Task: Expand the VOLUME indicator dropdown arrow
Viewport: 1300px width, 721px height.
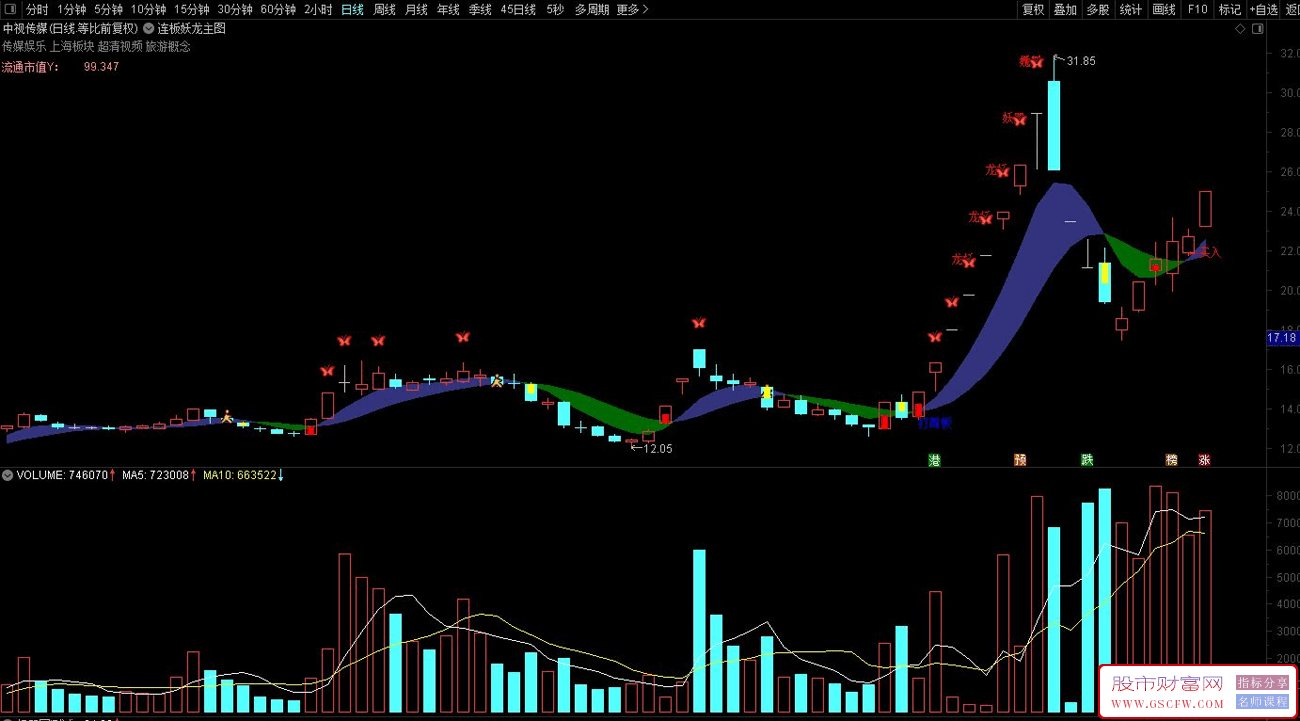Action: pyautogui.click(x=8, y=475)
